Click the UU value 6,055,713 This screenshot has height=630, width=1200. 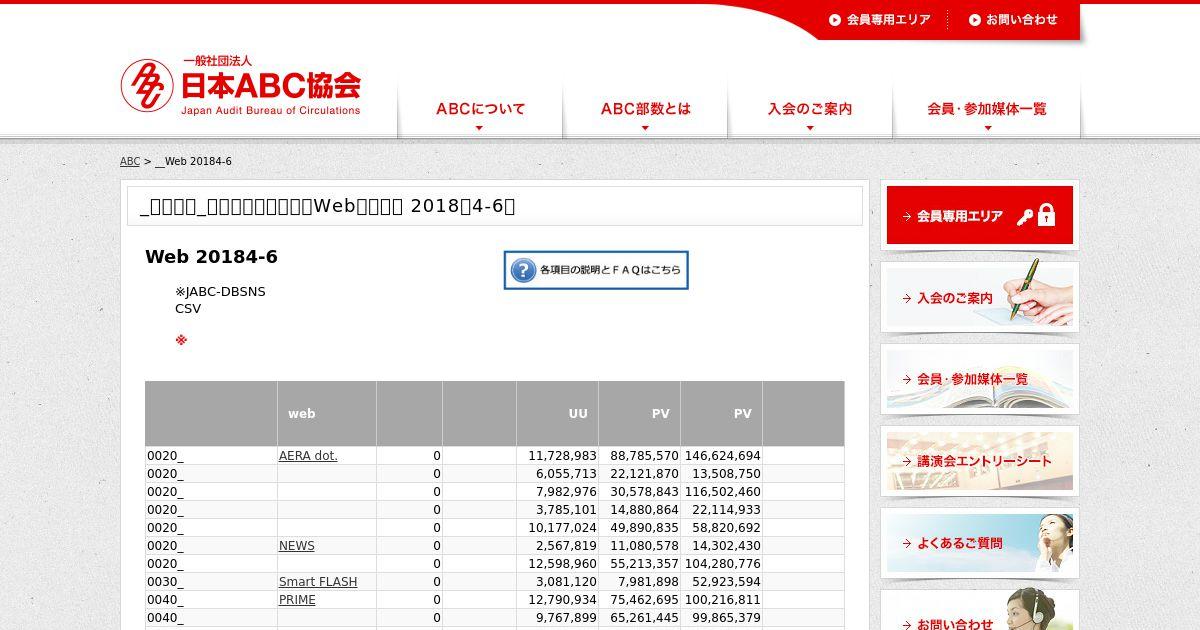[566, 474]
